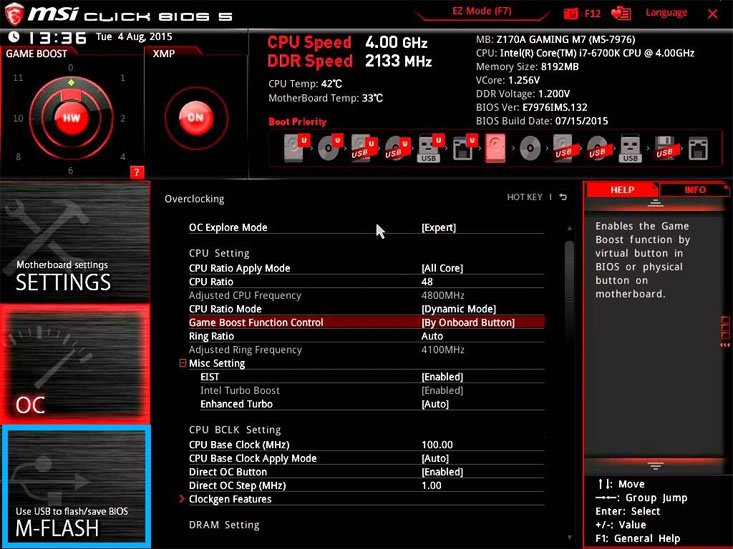Click the question mark help badge under Game Boost
Screen dimensions: 733x549
pos(137,172)
